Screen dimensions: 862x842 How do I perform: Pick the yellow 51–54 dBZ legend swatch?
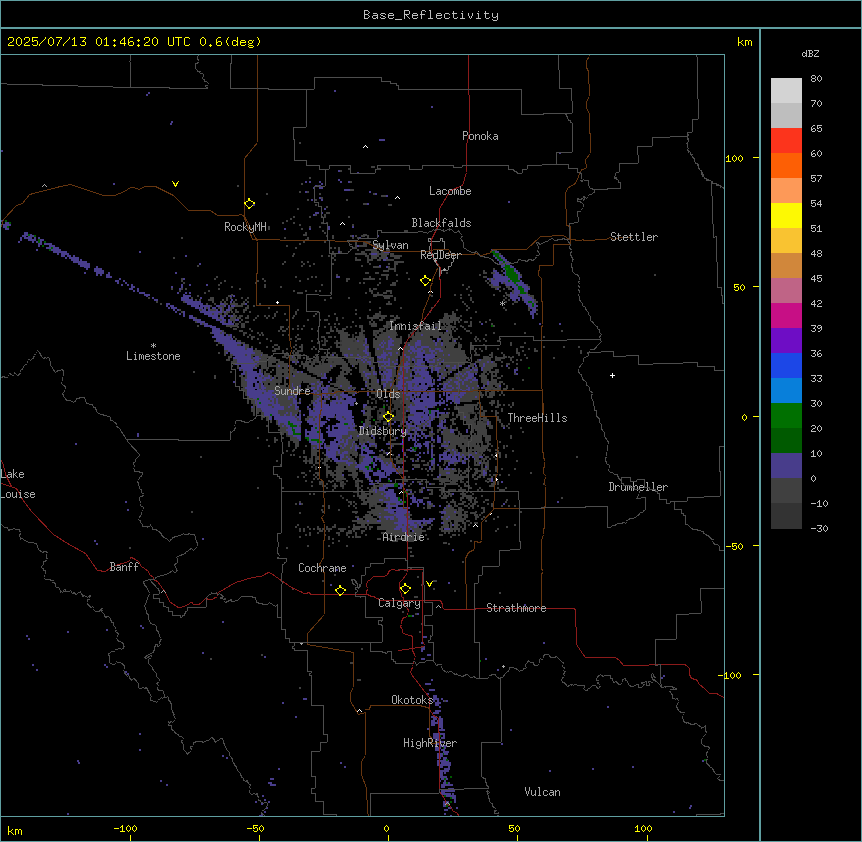(x=786, y=215)
